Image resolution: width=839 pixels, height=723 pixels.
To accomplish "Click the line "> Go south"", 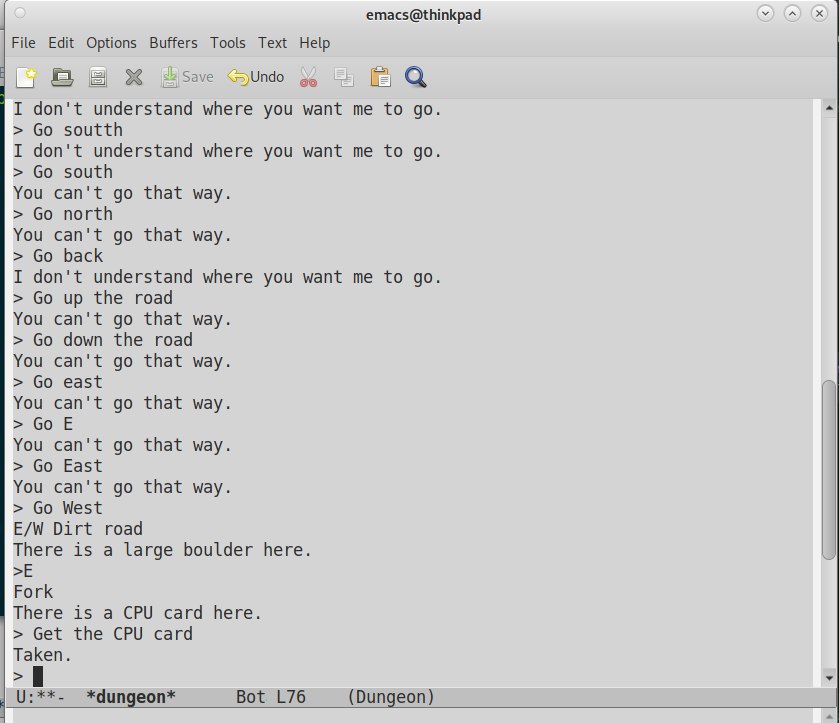I will click(63, 172).
